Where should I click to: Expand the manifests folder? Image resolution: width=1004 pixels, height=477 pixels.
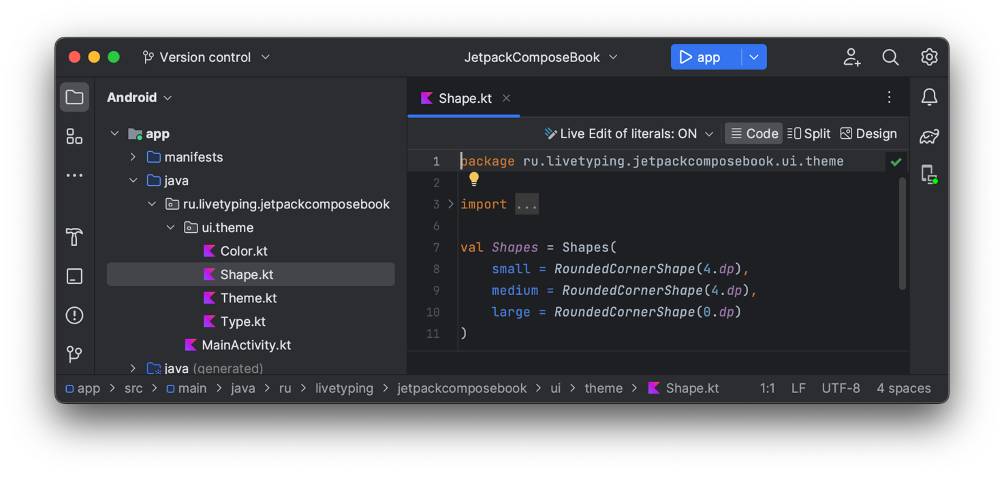(133, 157)
